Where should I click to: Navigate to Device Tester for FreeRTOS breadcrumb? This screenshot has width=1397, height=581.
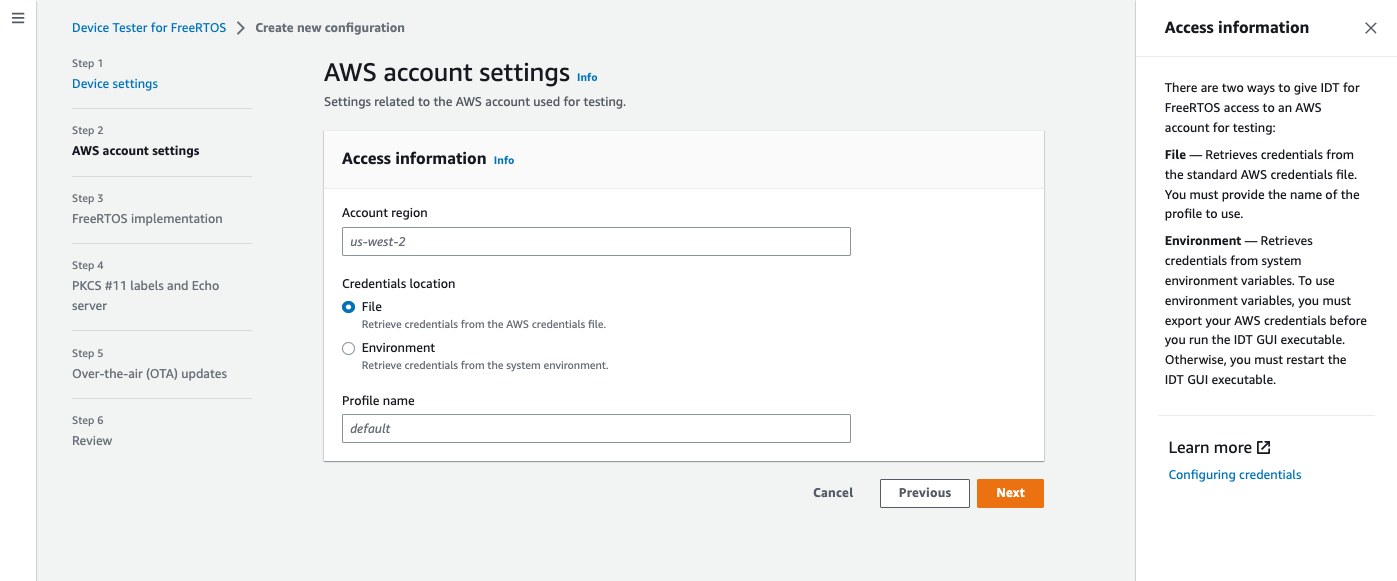click(149, 27)
